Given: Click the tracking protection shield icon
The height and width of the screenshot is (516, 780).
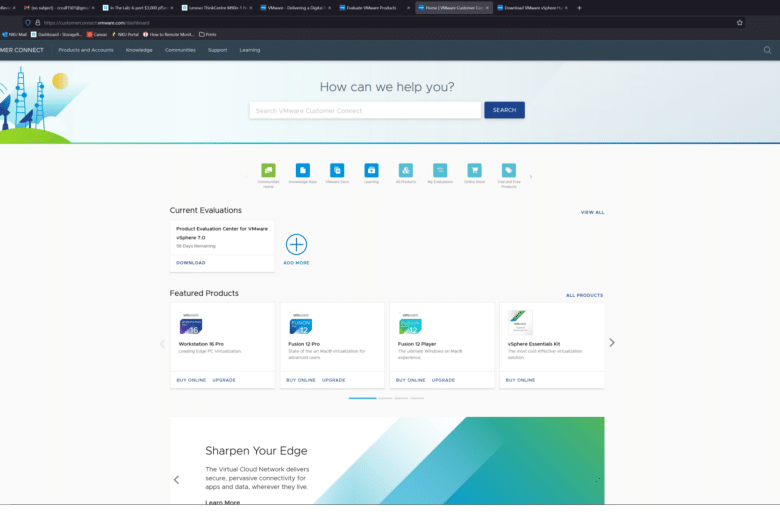Looking at the screenshot, I should point(28,22).
